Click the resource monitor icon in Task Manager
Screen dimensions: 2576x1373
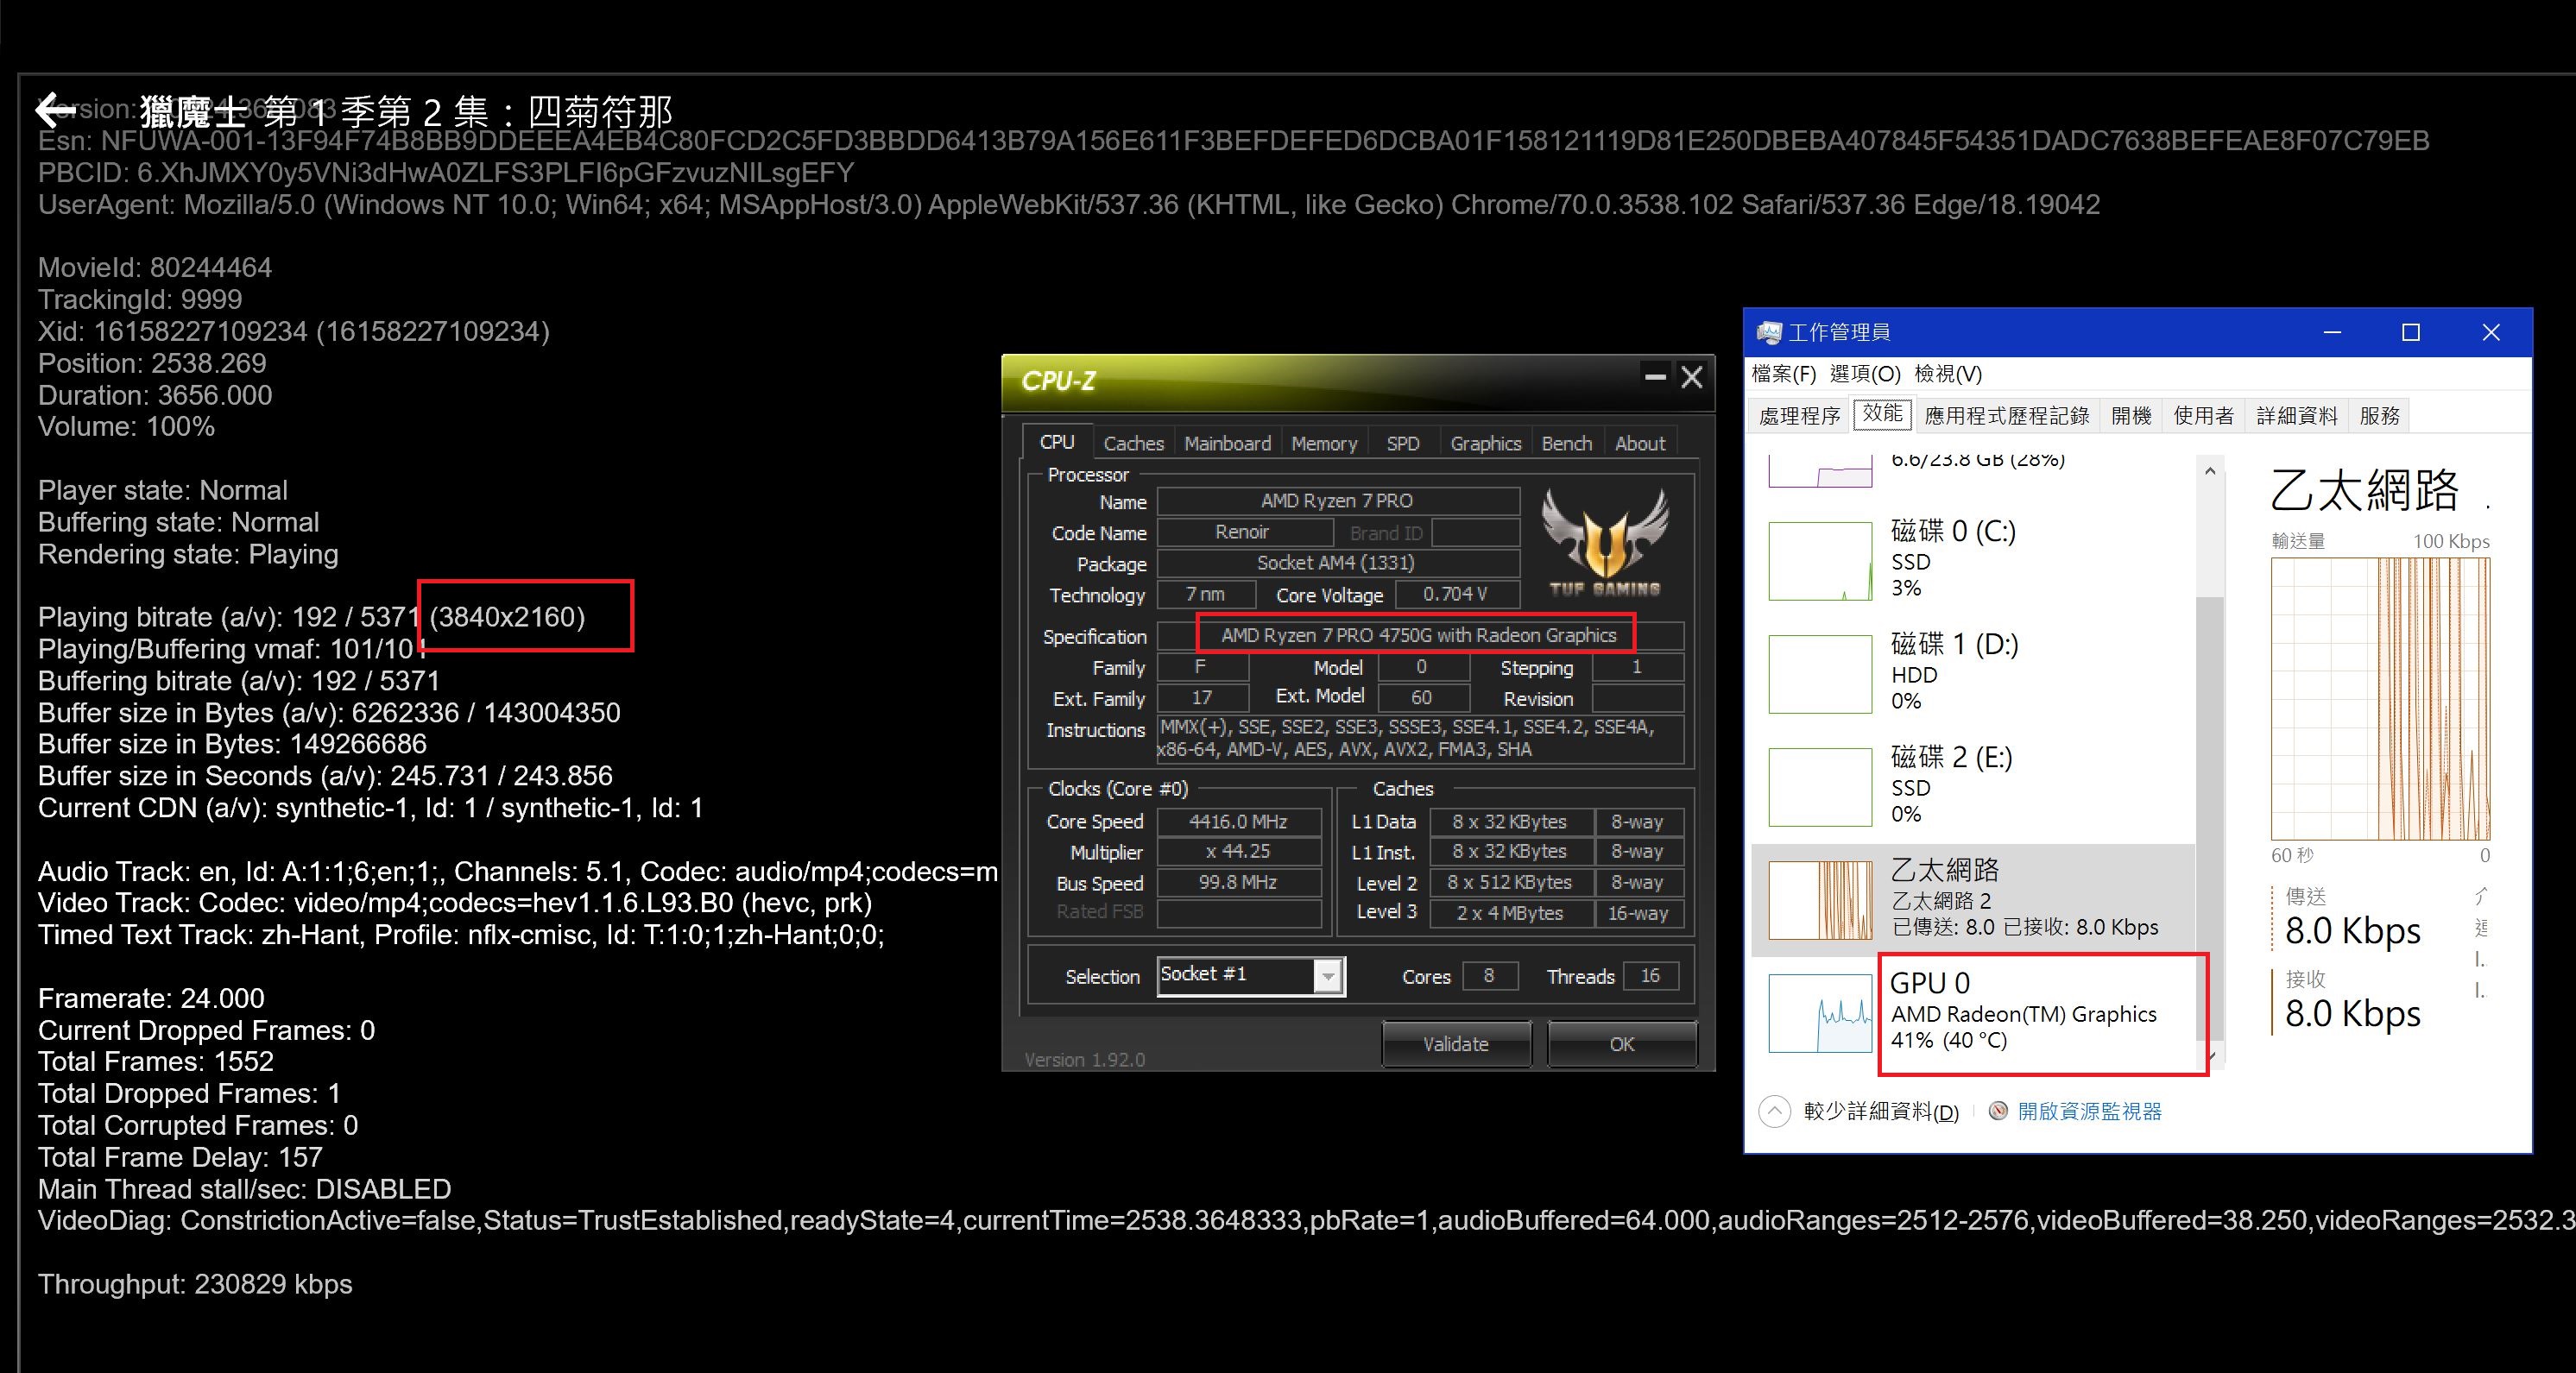click(1998, 1111)
